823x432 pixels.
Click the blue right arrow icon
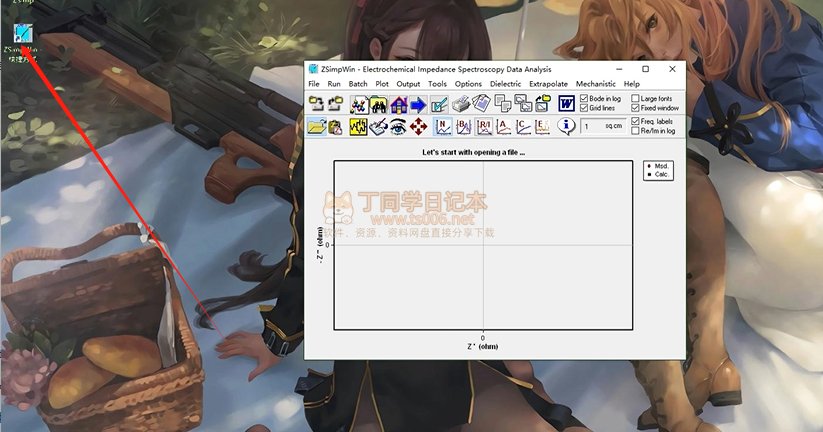(418, 103)
